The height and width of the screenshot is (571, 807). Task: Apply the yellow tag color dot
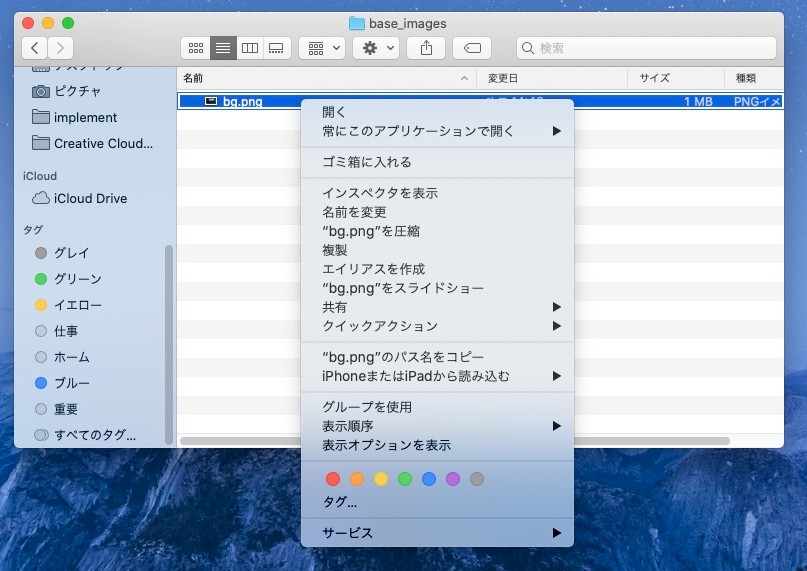[381, 479]
